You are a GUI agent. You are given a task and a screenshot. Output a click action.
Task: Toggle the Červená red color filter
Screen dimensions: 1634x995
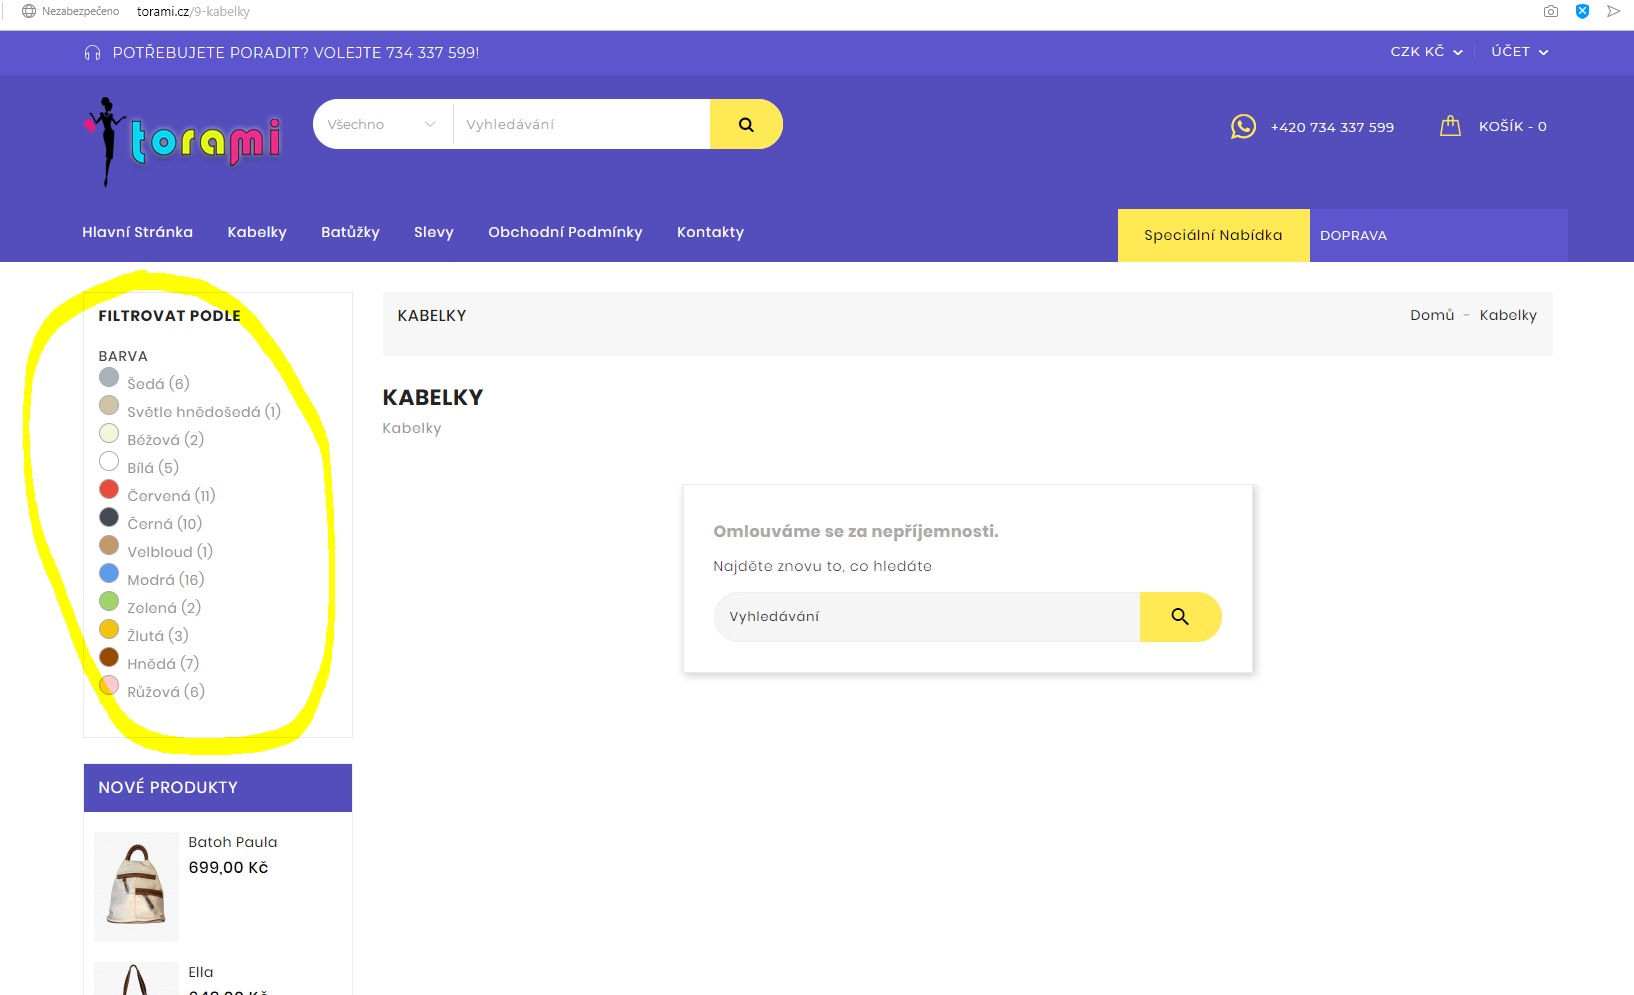(x=109, y=489)
